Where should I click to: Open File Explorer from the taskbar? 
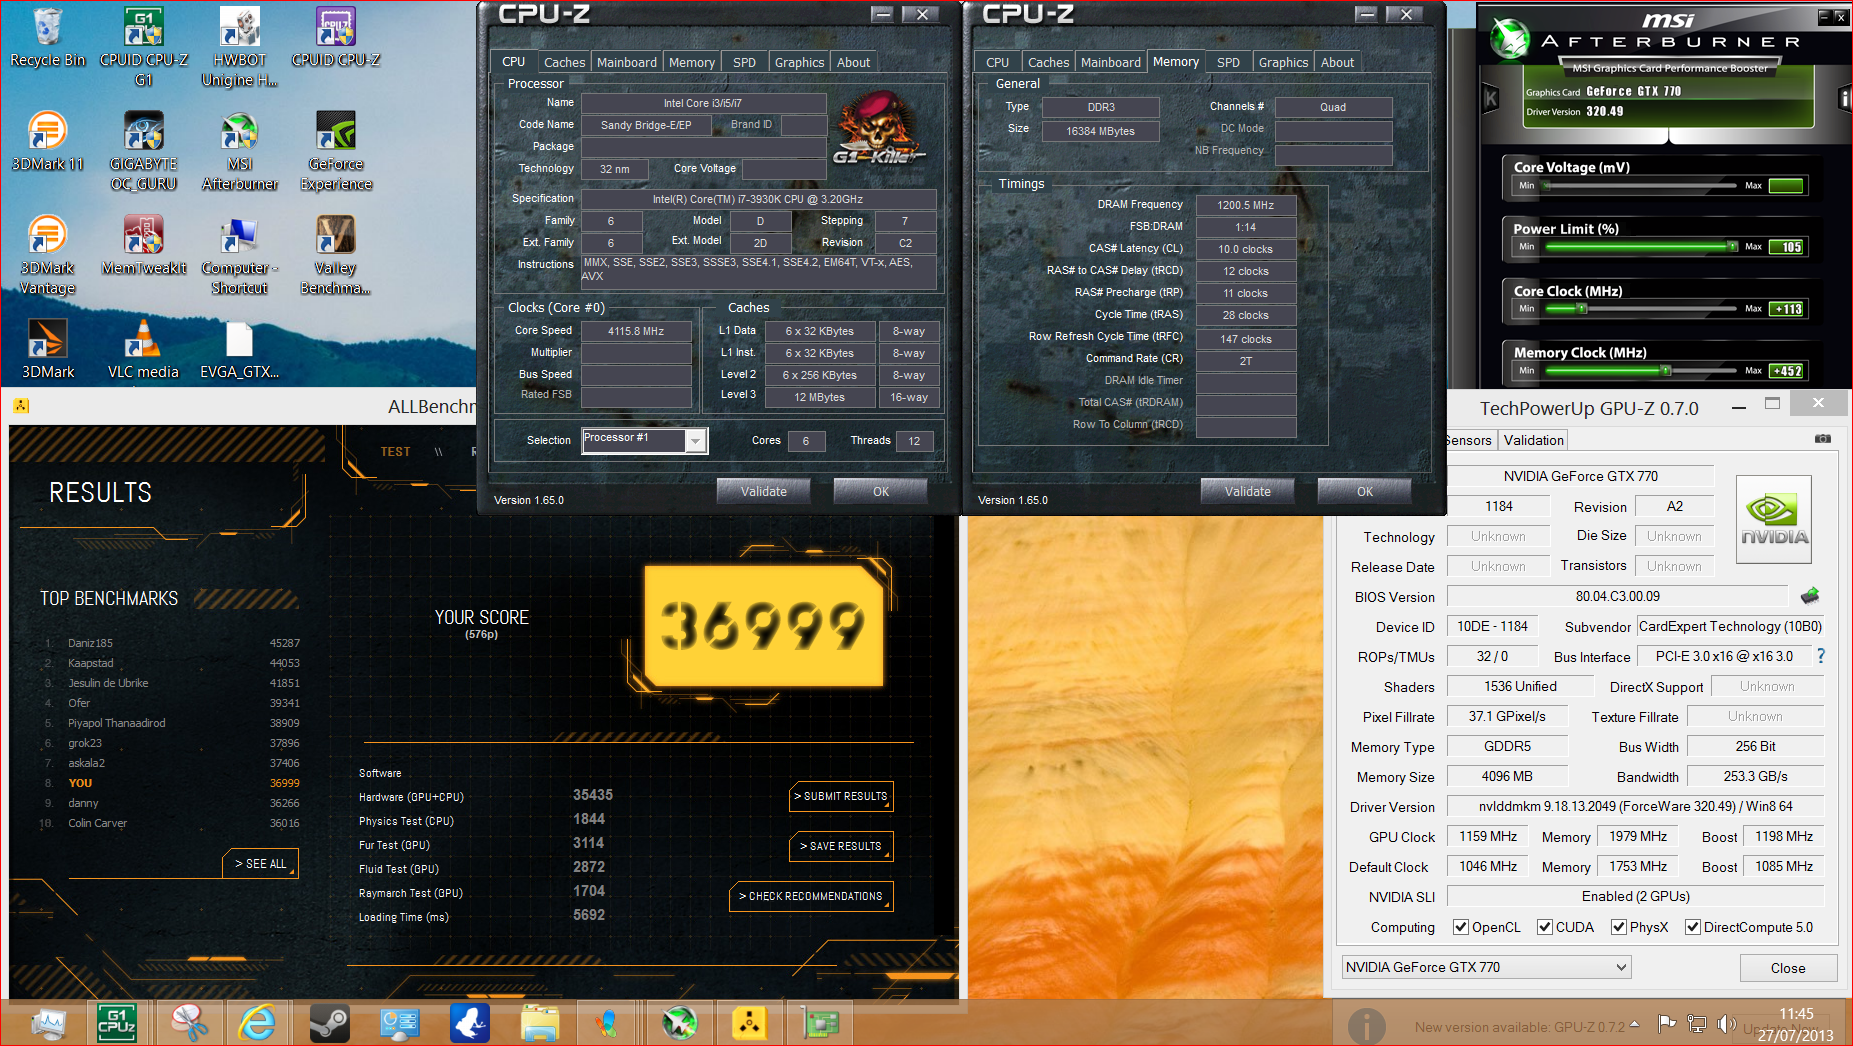(x=539, y=1023)
